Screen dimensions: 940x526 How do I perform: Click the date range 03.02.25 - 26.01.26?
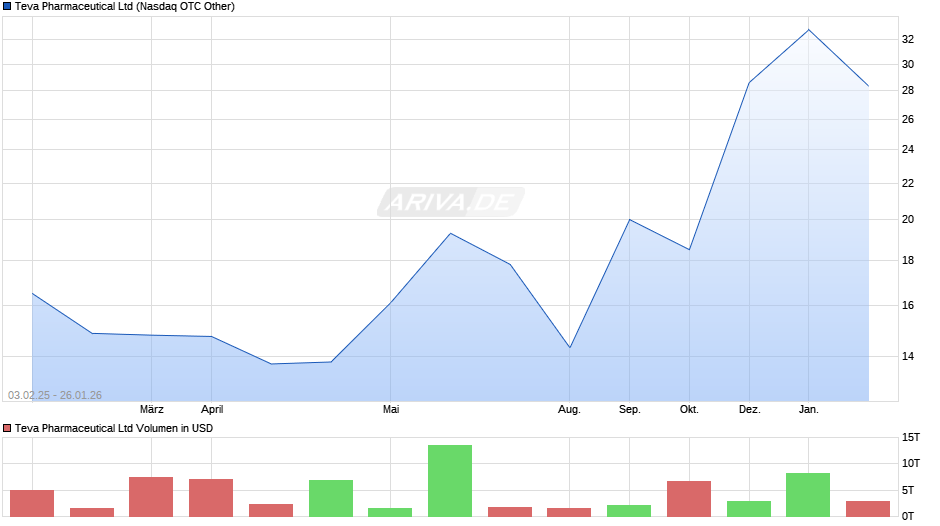55,395
